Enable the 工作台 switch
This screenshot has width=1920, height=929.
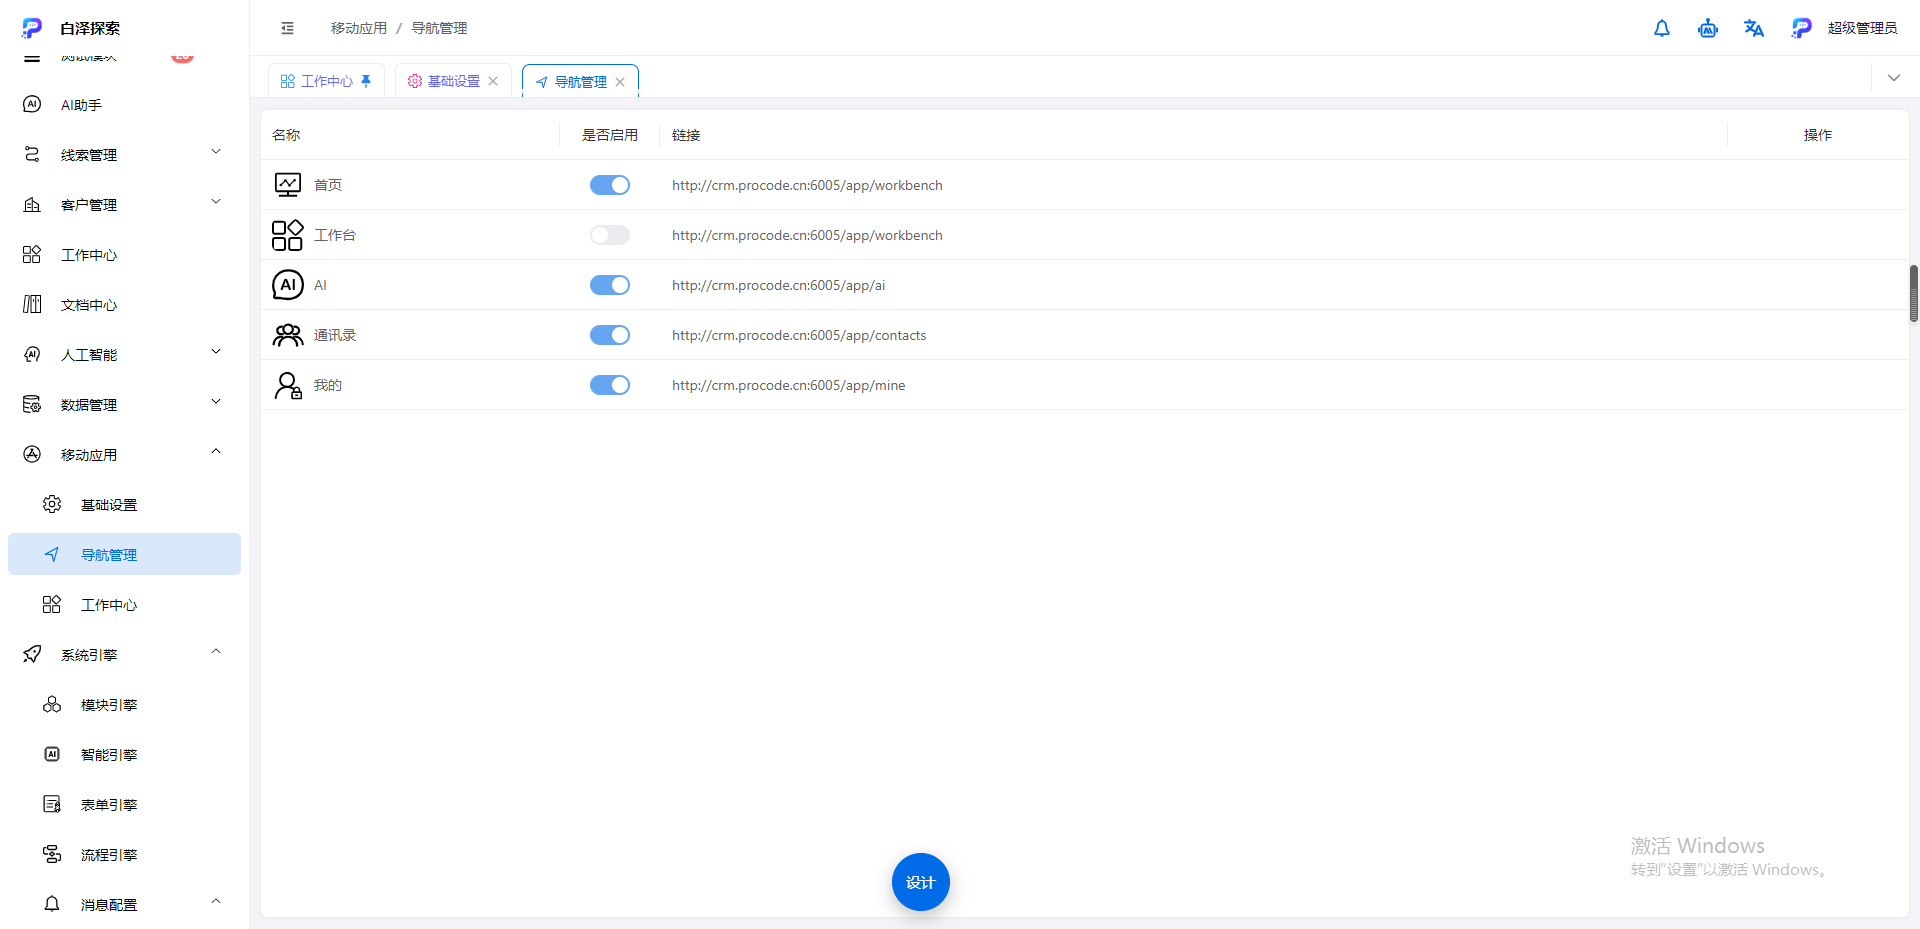610,235
